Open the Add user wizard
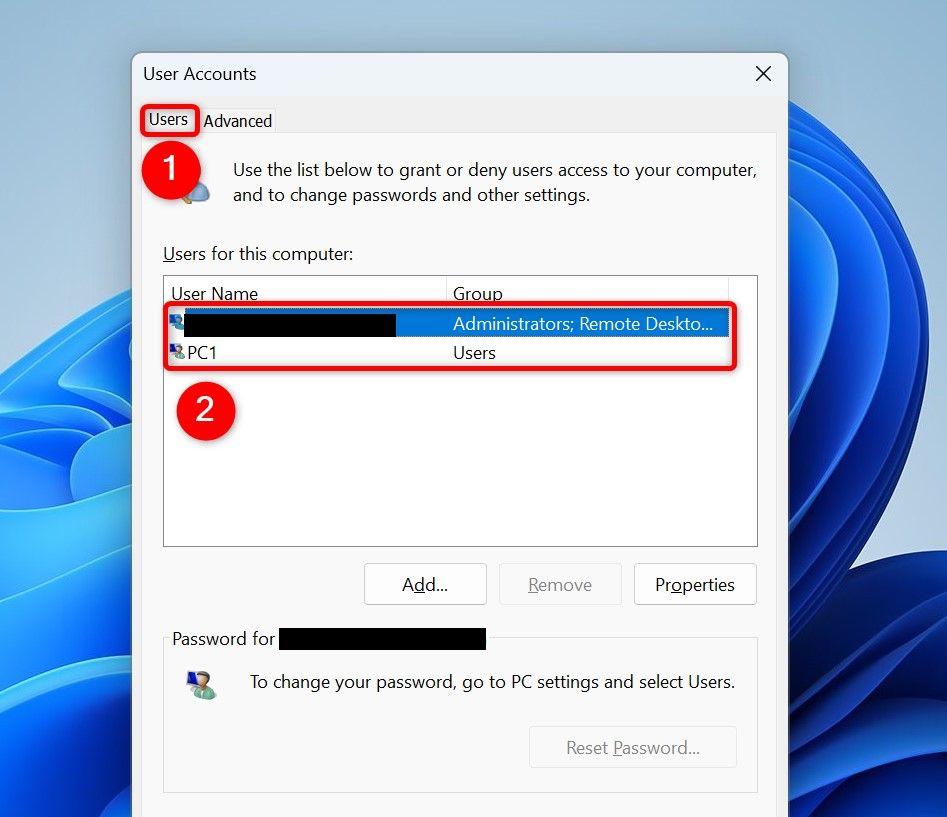Viewport: 947px width, 817px height. (x=424, y=584)
